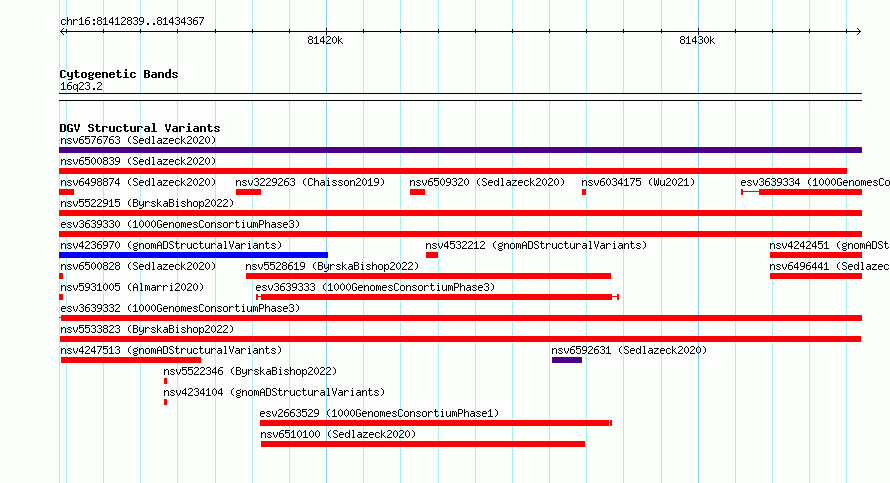This screenshot has width=890, height=483.
Task: Click the esv3639334 variant label
Action: (815, 182)
